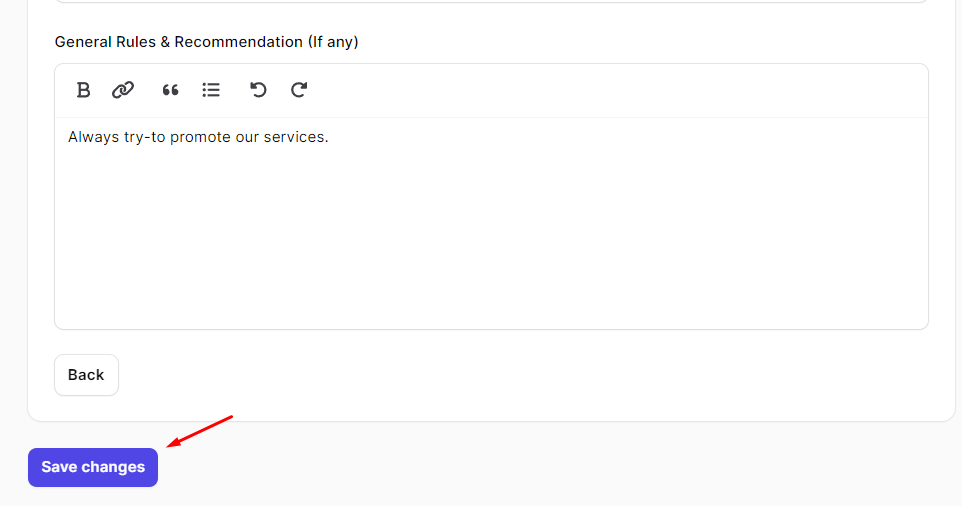Place cursor just after "services." period

[x=330, y=137]
